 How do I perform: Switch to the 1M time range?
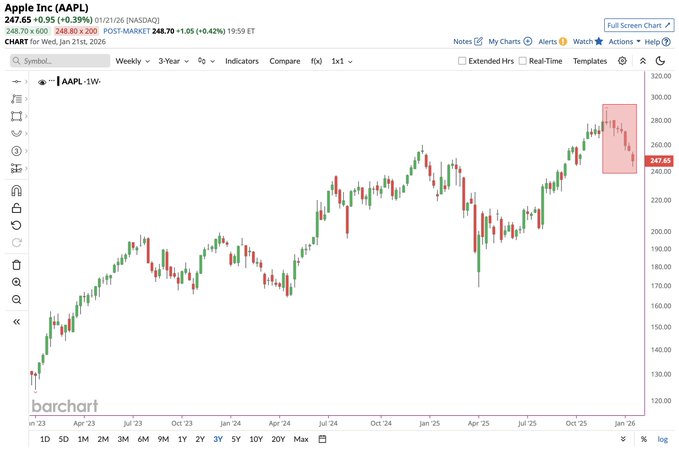click(83, 439)
